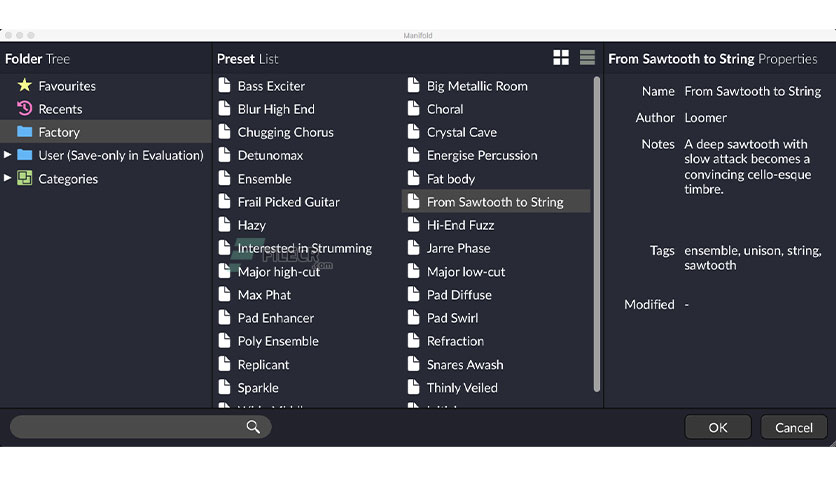Click the Favourites star icon

tap(25, 85)
